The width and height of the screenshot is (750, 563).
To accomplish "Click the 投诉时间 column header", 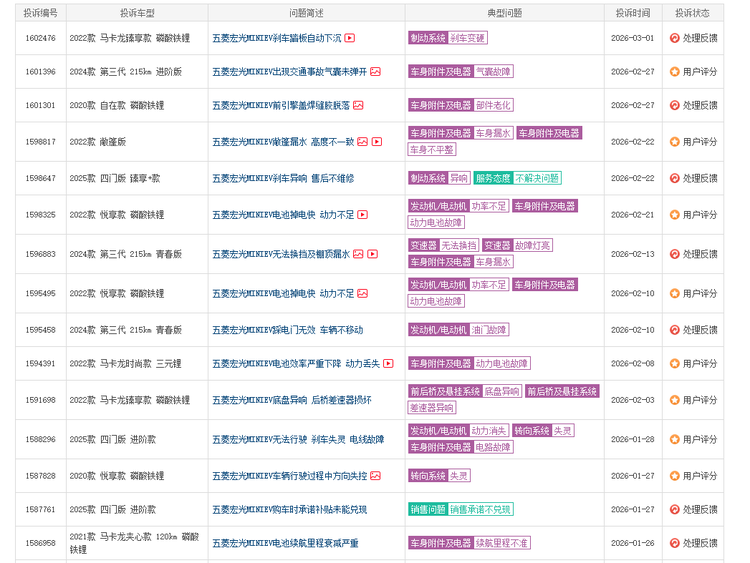I will coord(632,13).
